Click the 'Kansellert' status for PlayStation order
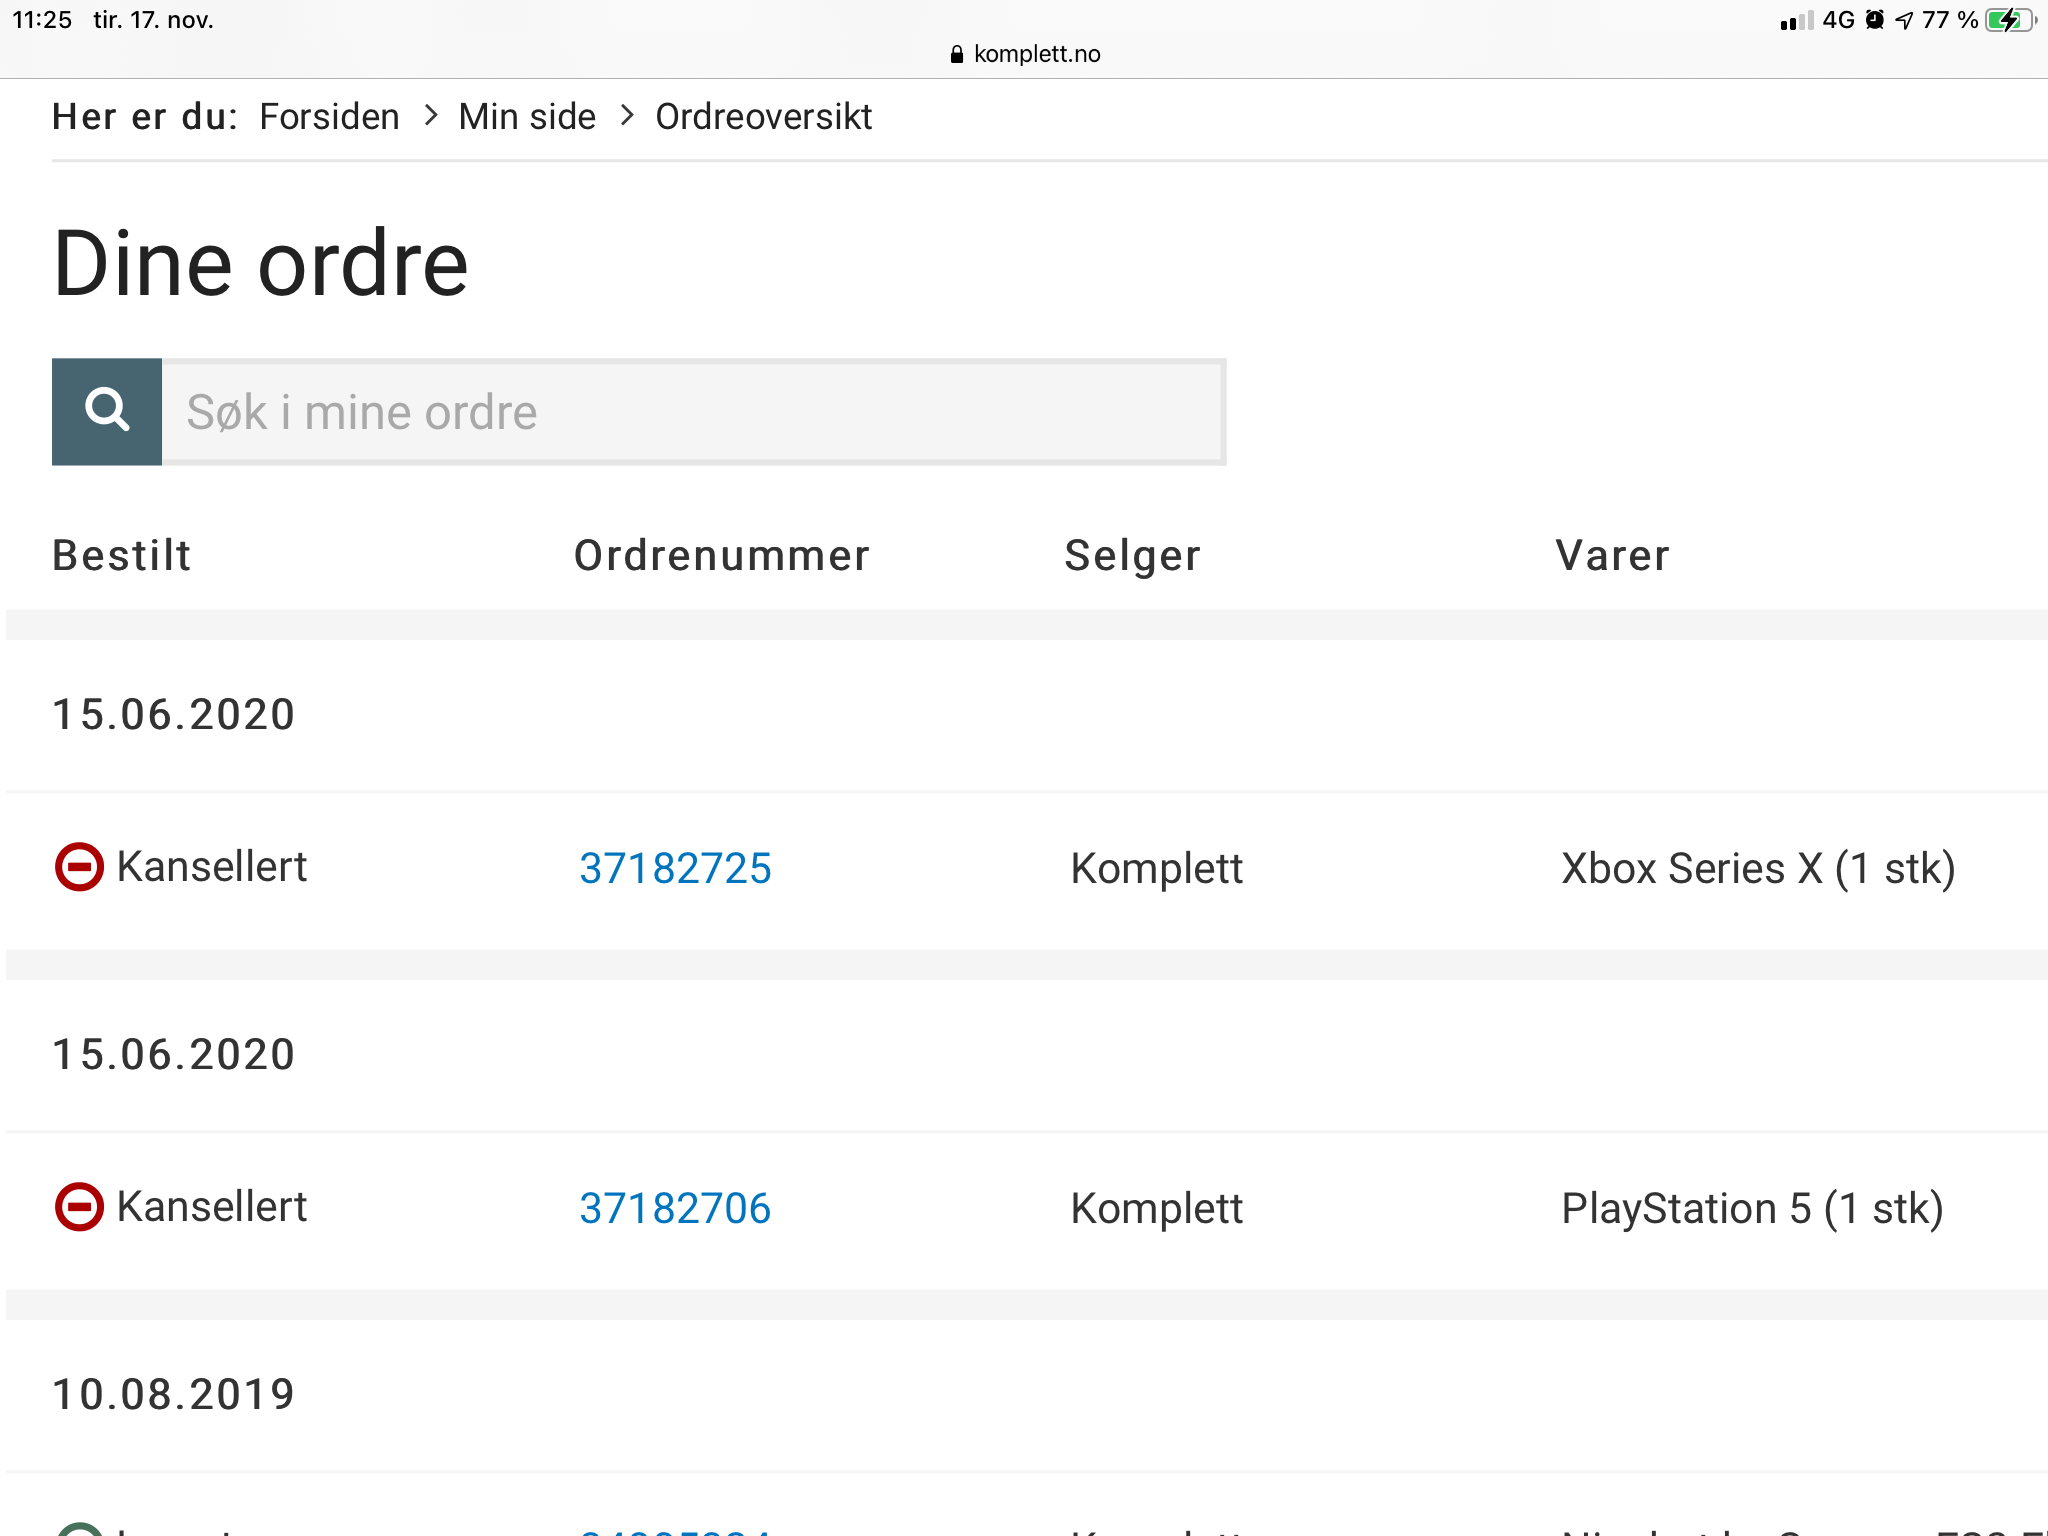This screenshot has height=1536, width=2048. [x=211, y=1206]
